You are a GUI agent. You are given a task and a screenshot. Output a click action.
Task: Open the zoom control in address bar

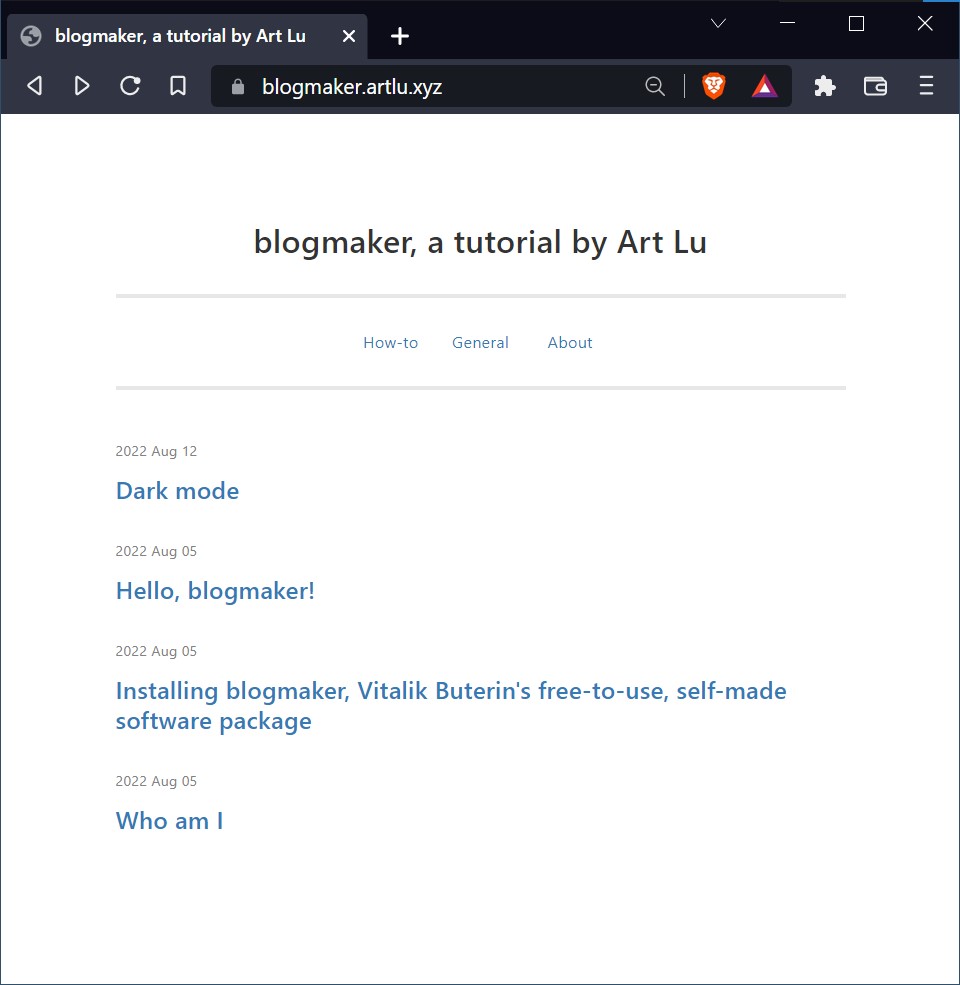point(655,86)
